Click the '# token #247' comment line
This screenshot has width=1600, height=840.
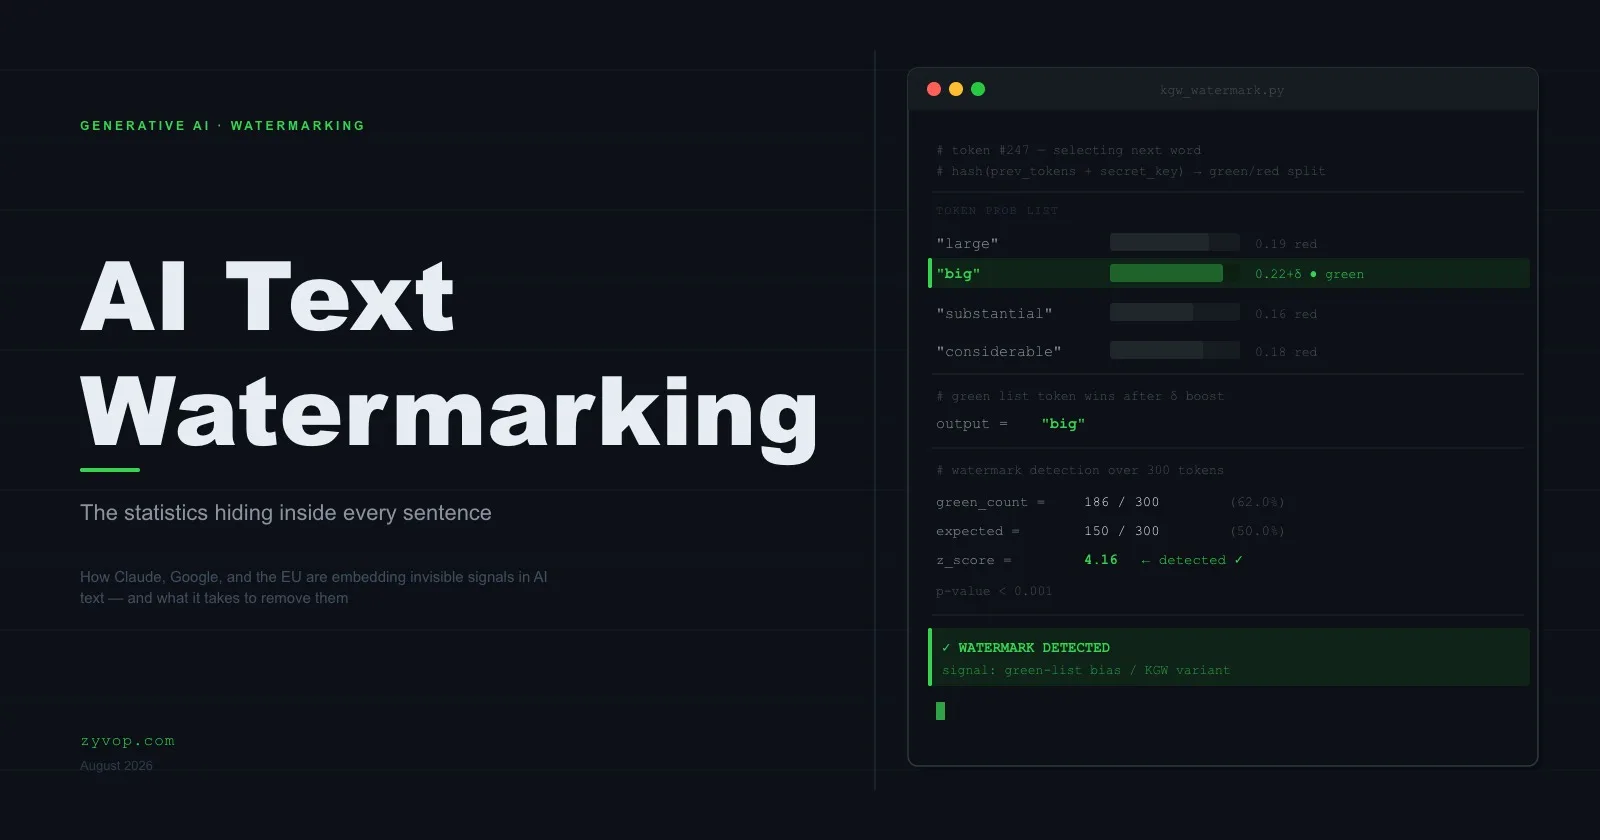pos(1068,150)
